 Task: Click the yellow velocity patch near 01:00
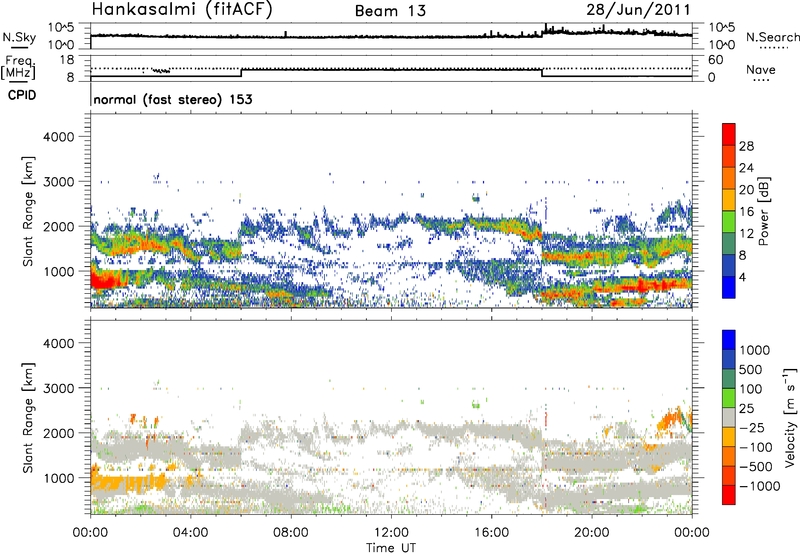(128, 482)
